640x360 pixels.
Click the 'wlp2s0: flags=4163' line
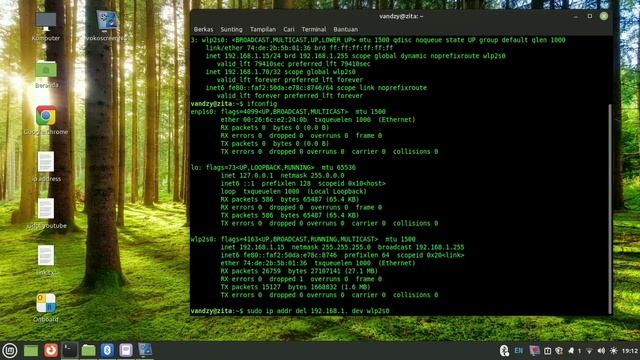303,239
